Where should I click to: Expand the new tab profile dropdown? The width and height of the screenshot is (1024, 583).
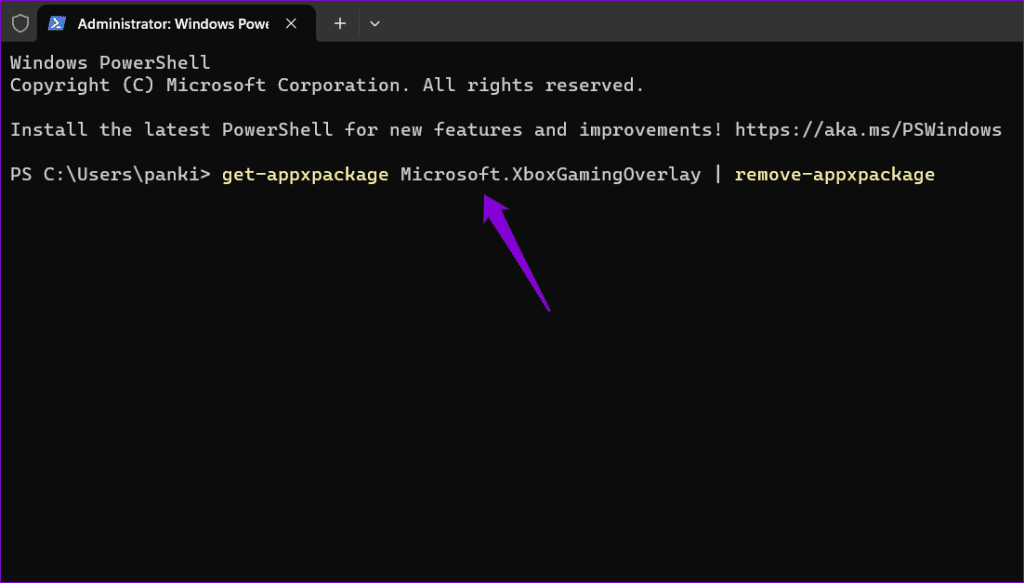click(x=375, y=23)
